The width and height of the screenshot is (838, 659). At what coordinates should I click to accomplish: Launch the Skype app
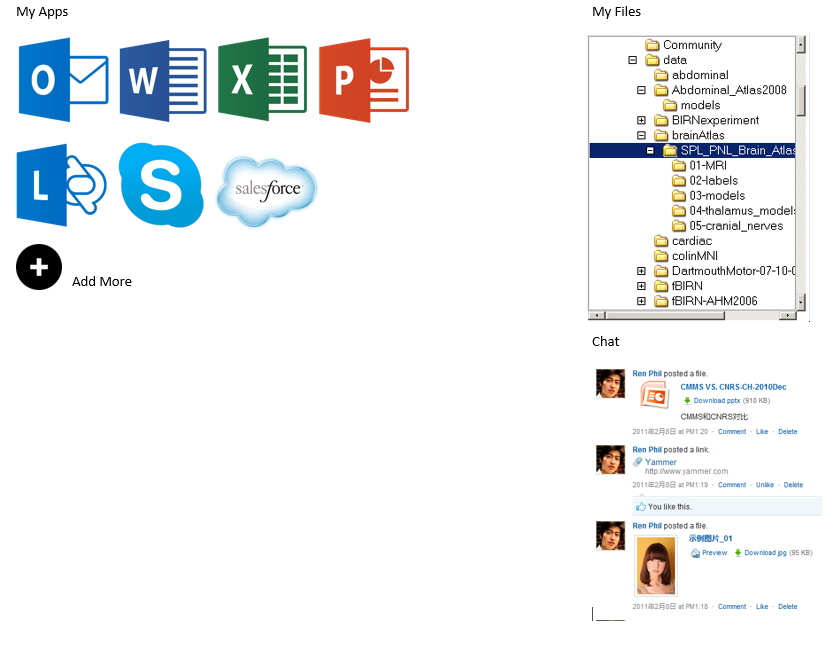coord(161,185)
